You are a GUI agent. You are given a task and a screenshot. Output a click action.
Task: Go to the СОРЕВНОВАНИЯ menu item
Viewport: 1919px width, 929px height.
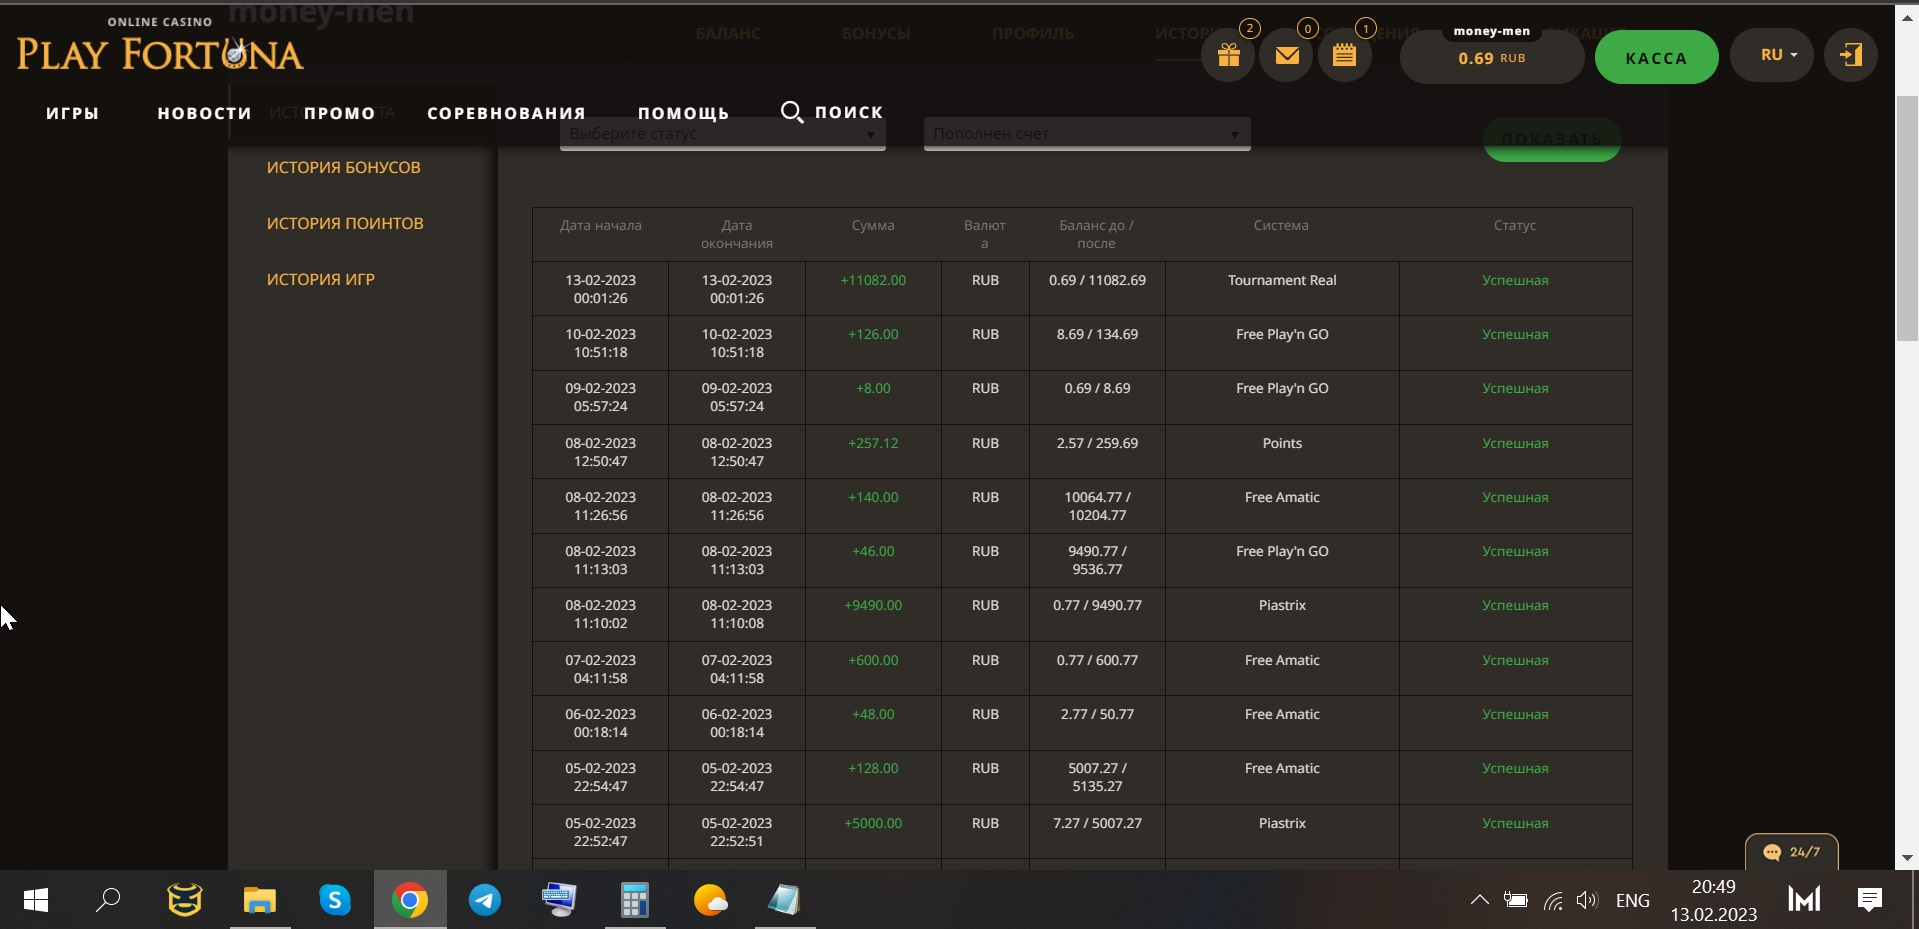pyautogui.click(x=506, y=113)
